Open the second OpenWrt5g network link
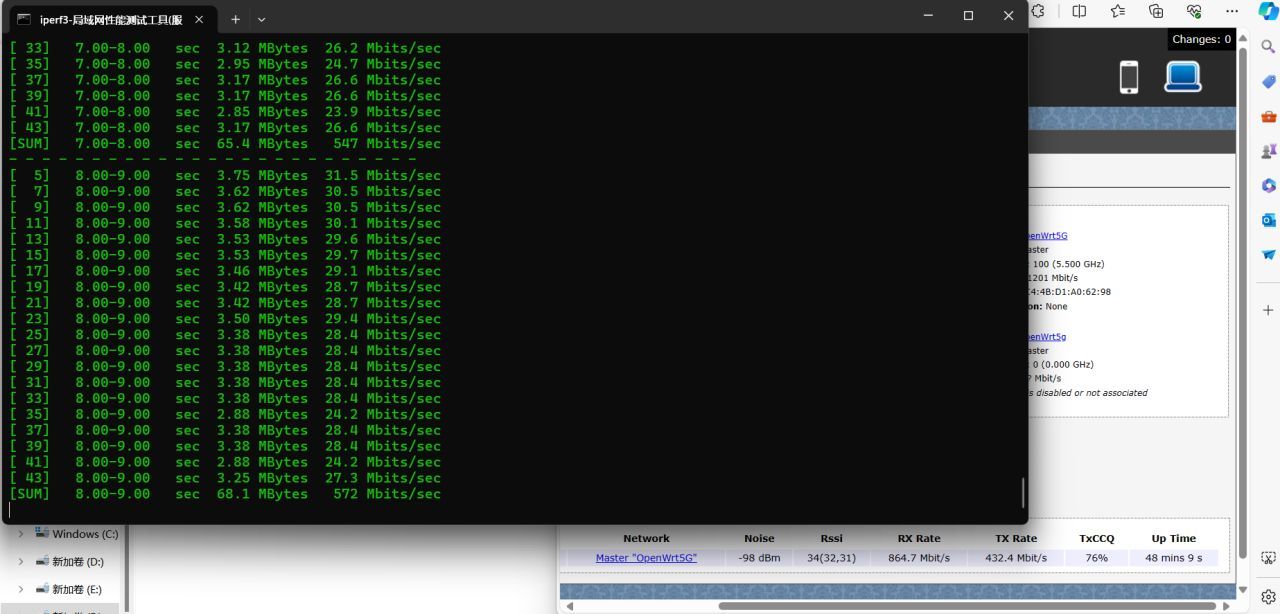This screenshot has height=614, width=1280. (x=1046, y=337)
